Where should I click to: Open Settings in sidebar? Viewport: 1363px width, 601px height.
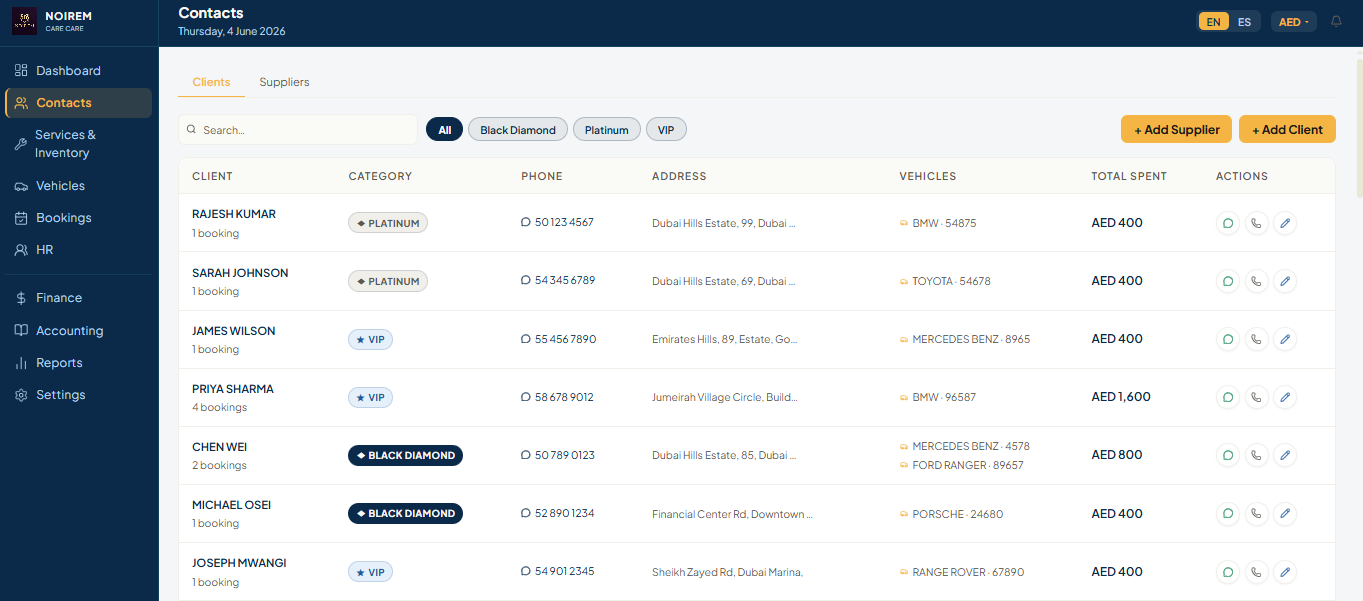[x=78, y=395]
